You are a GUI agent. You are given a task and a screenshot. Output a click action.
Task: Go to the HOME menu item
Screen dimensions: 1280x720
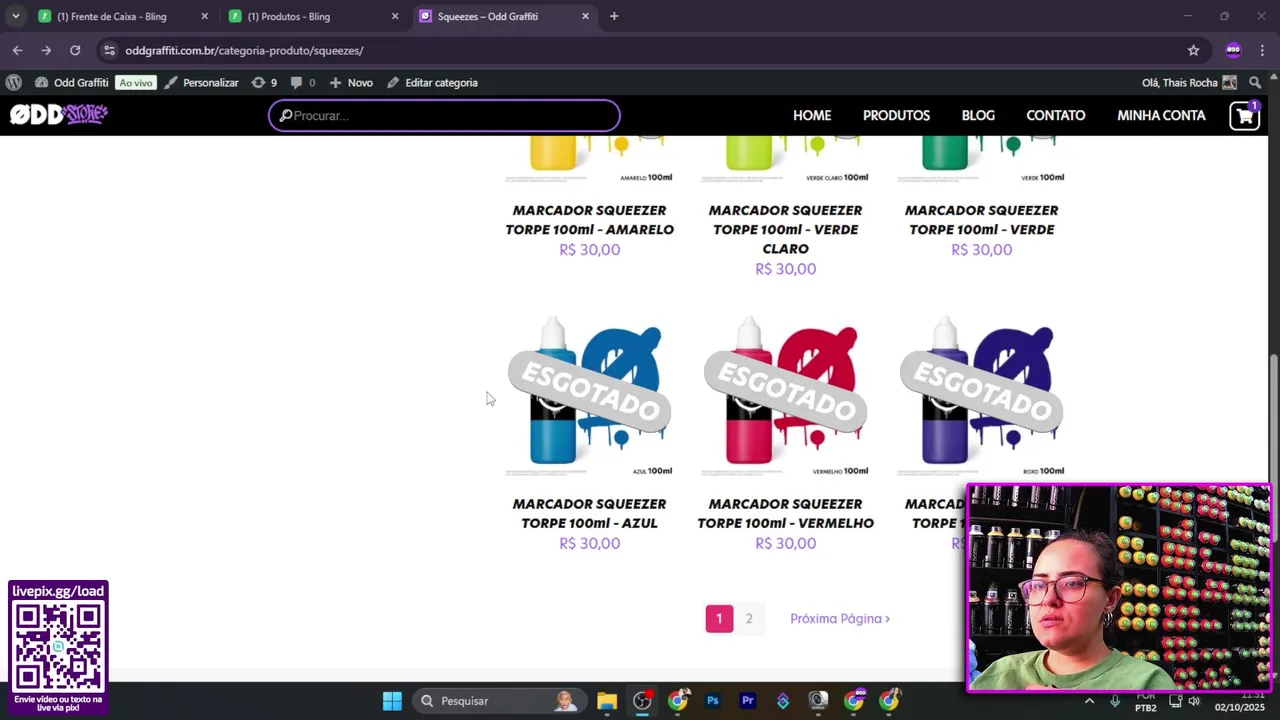coord(812,116)
